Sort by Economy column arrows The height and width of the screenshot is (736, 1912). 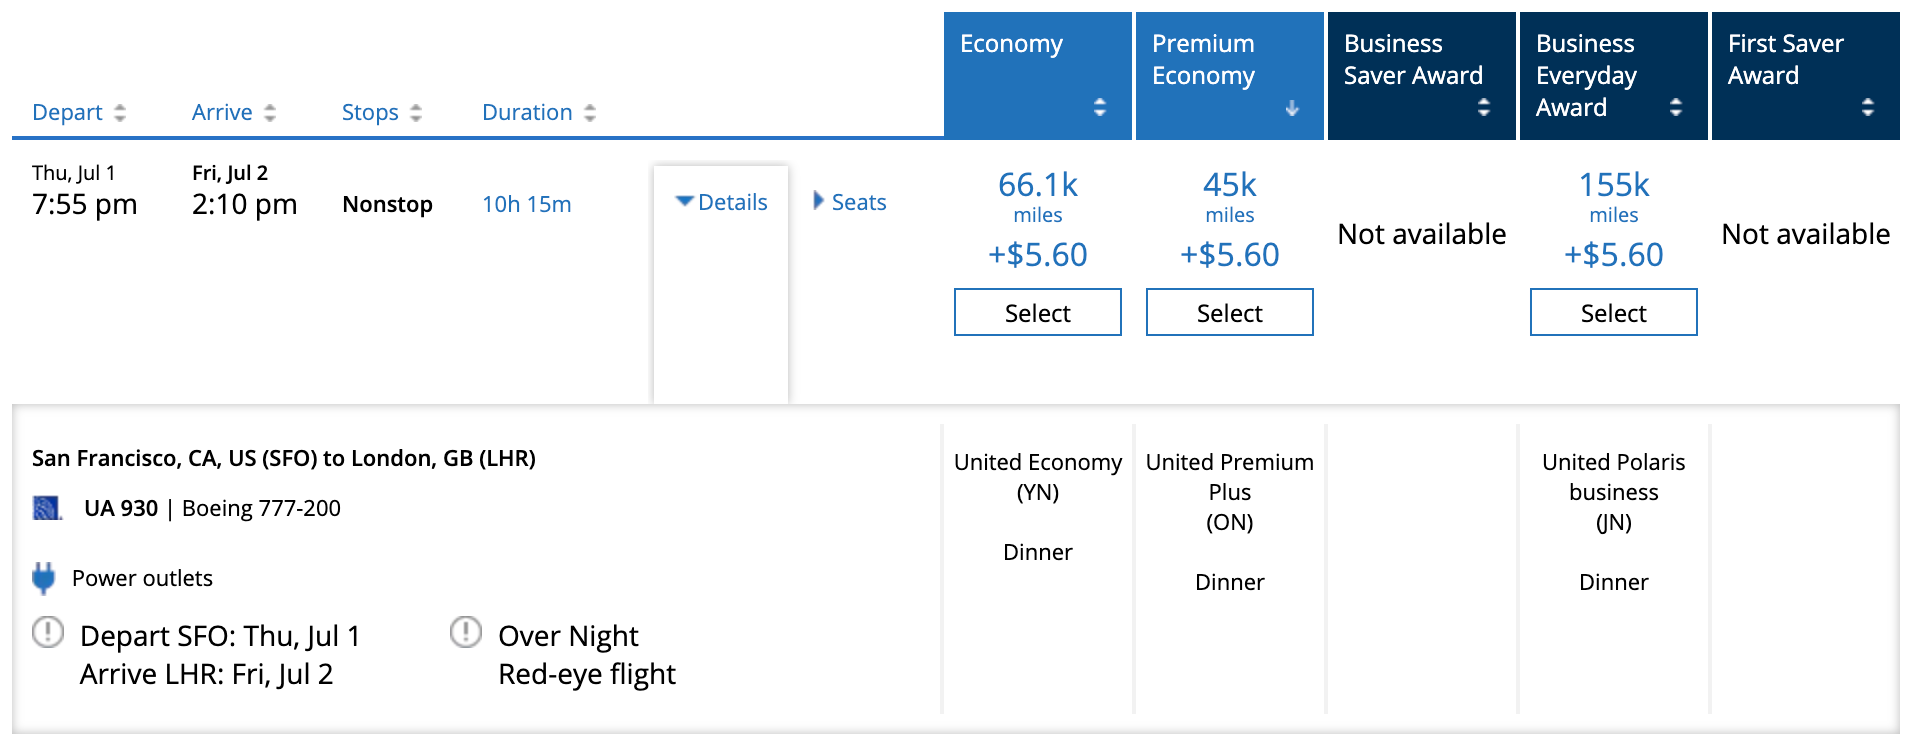(x=1099, y=107)
